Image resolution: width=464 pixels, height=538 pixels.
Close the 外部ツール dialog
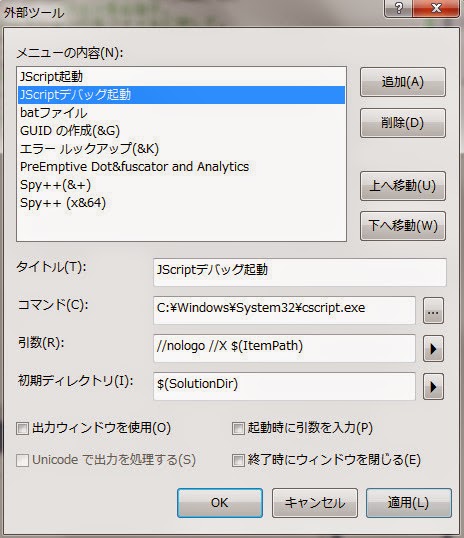pyautogui.click(x=436, y=8)
